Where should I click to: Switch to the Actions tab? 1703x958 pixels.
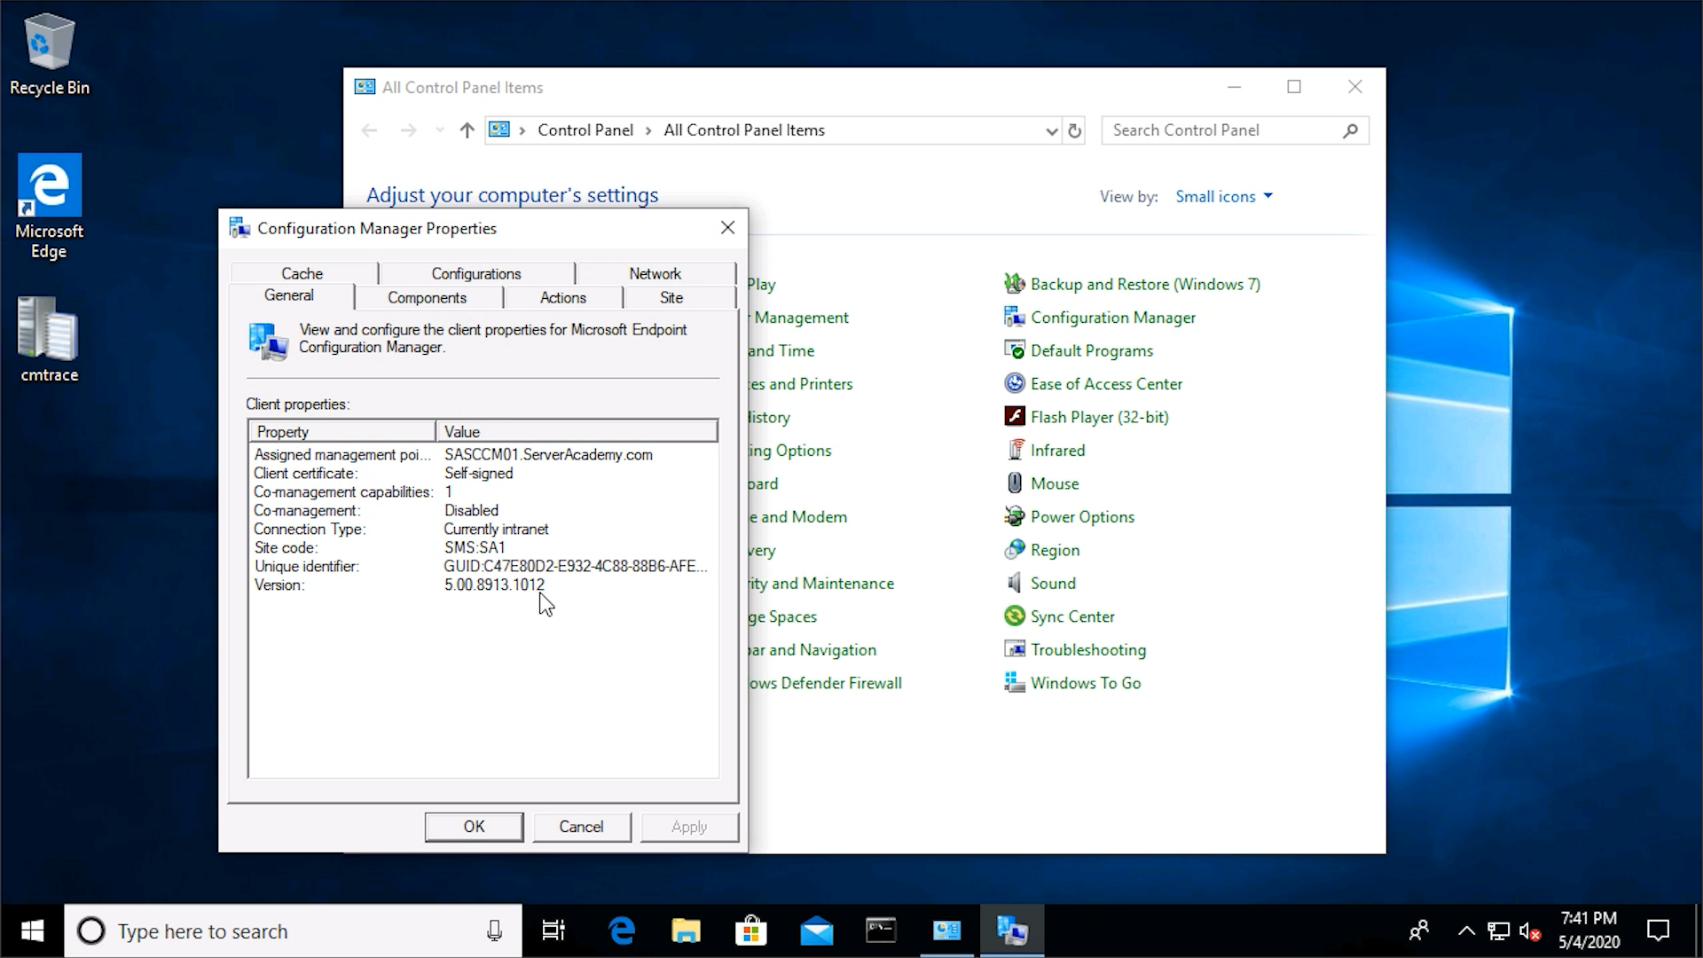pyautogui.click(x=563, y=297)
